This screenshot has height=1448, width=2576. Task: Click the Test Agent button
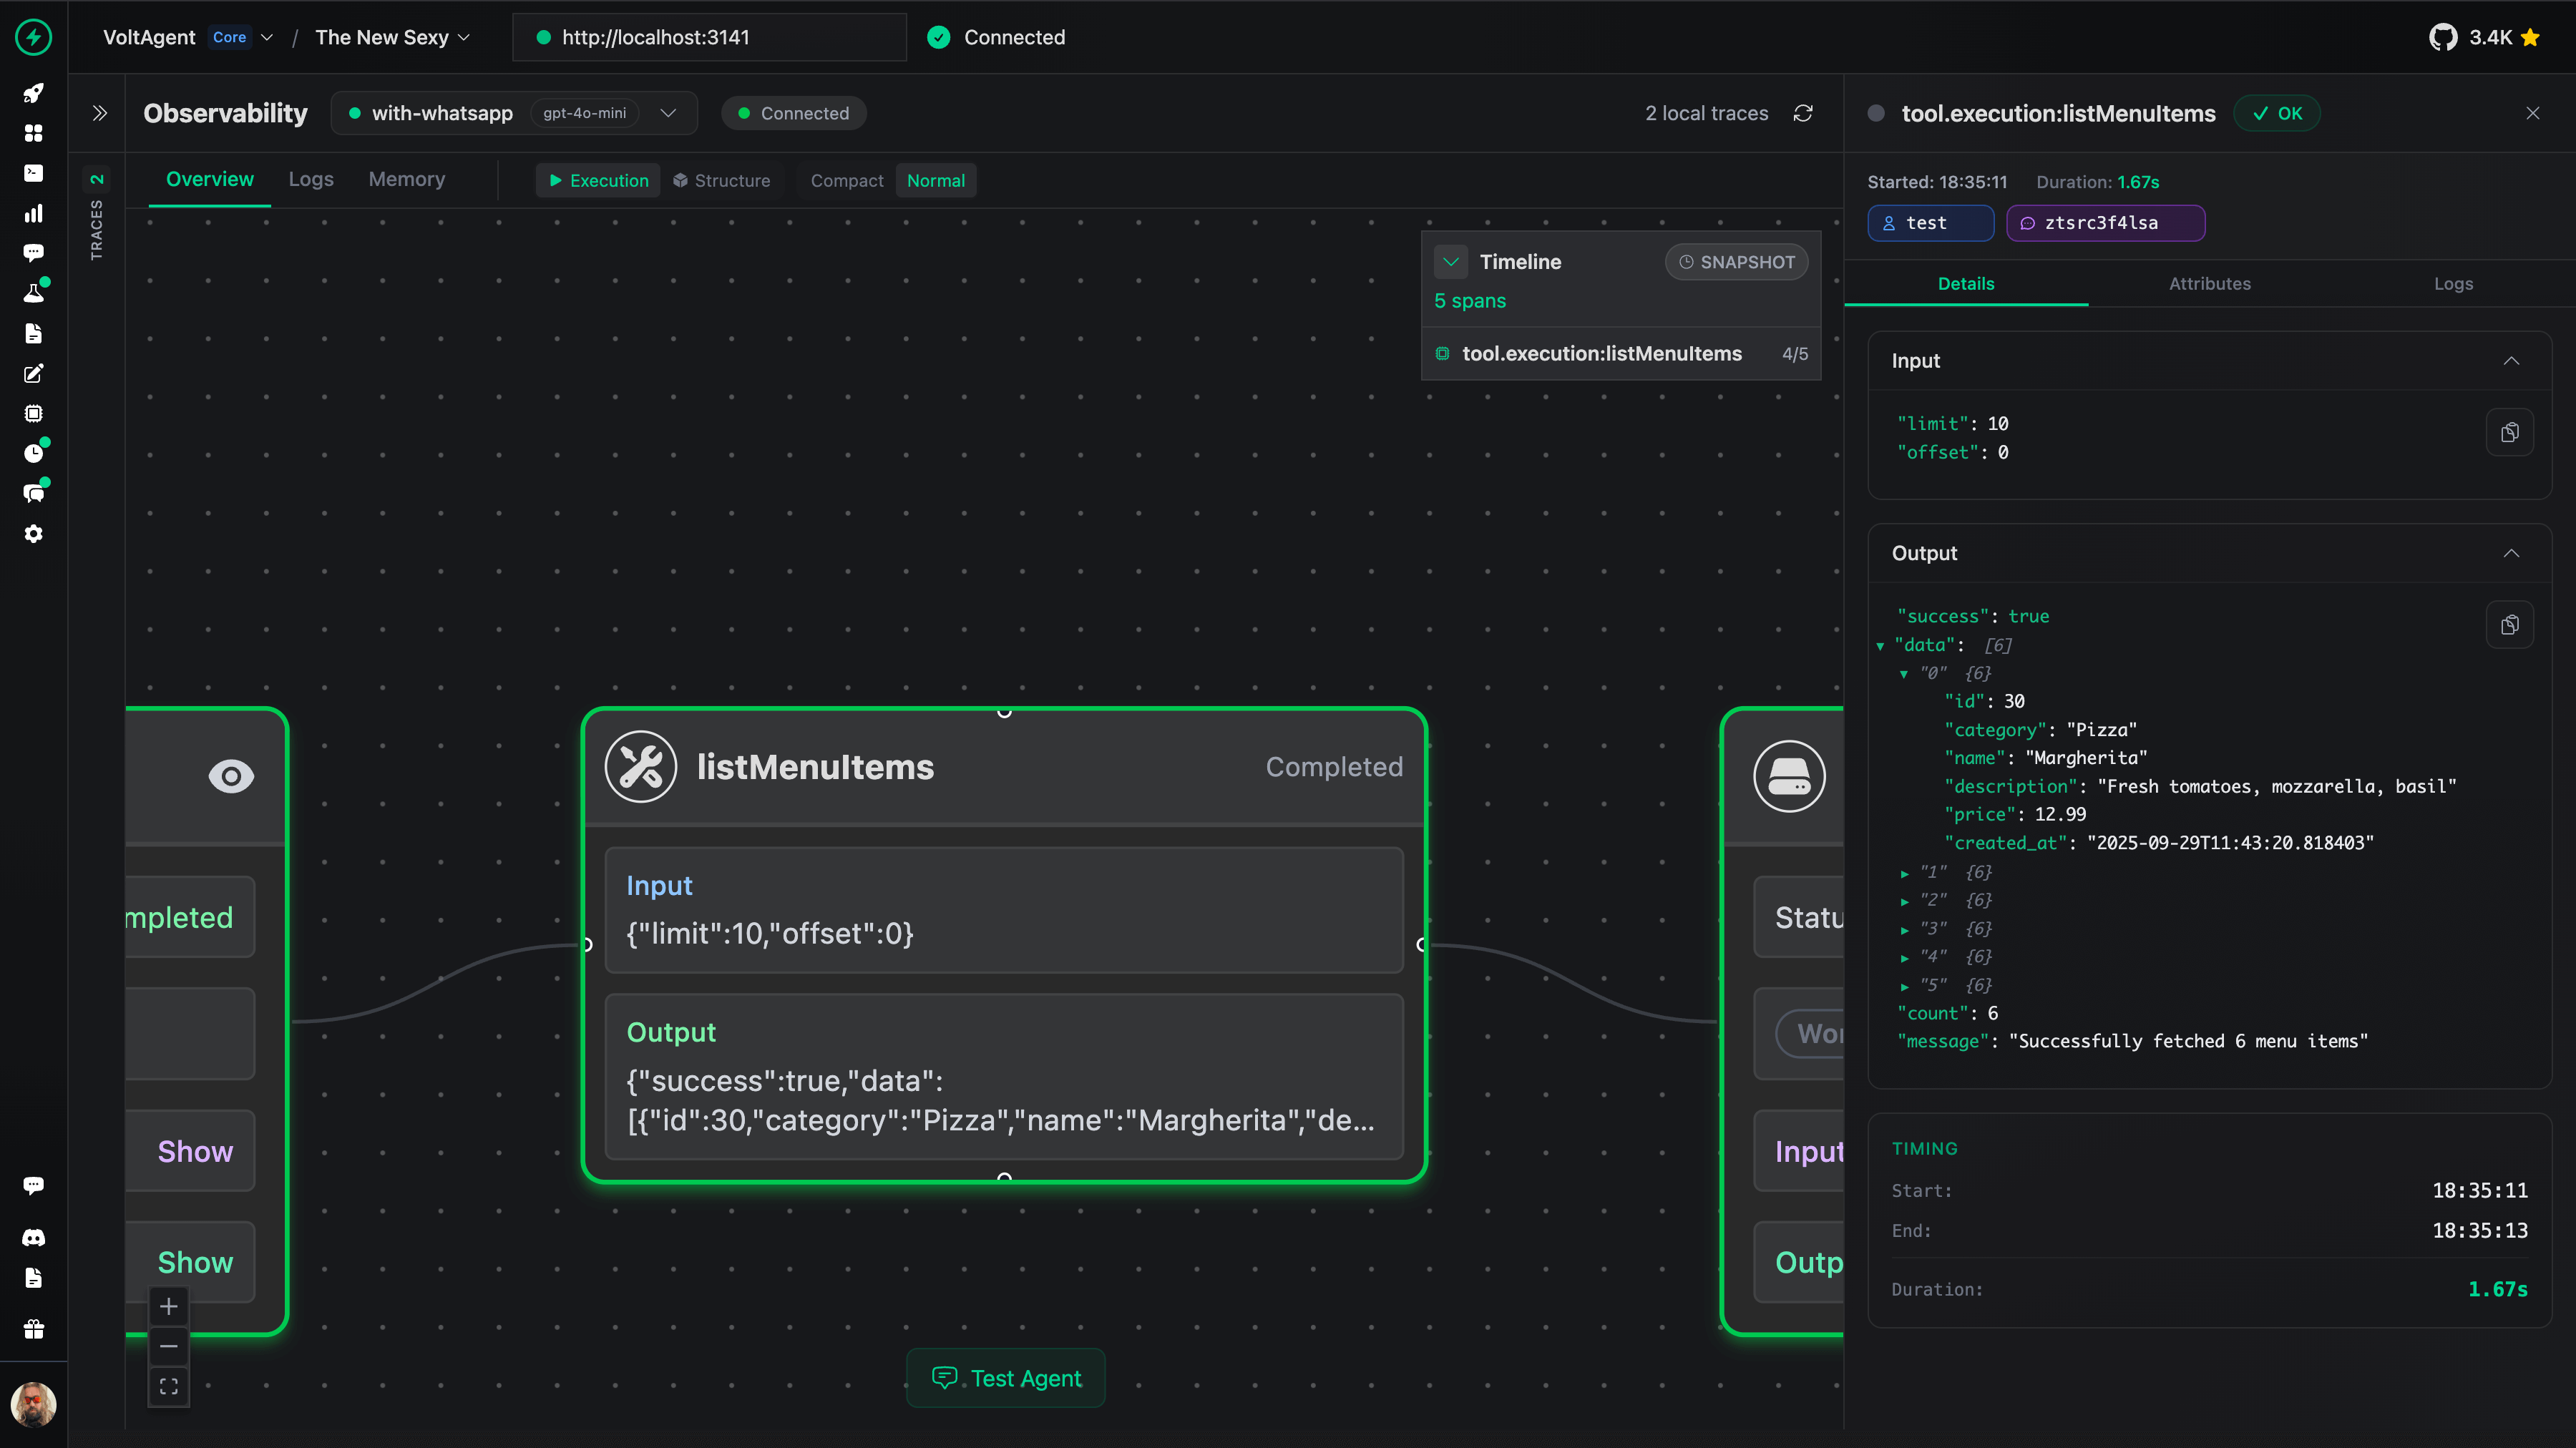pos(1006,1378)
